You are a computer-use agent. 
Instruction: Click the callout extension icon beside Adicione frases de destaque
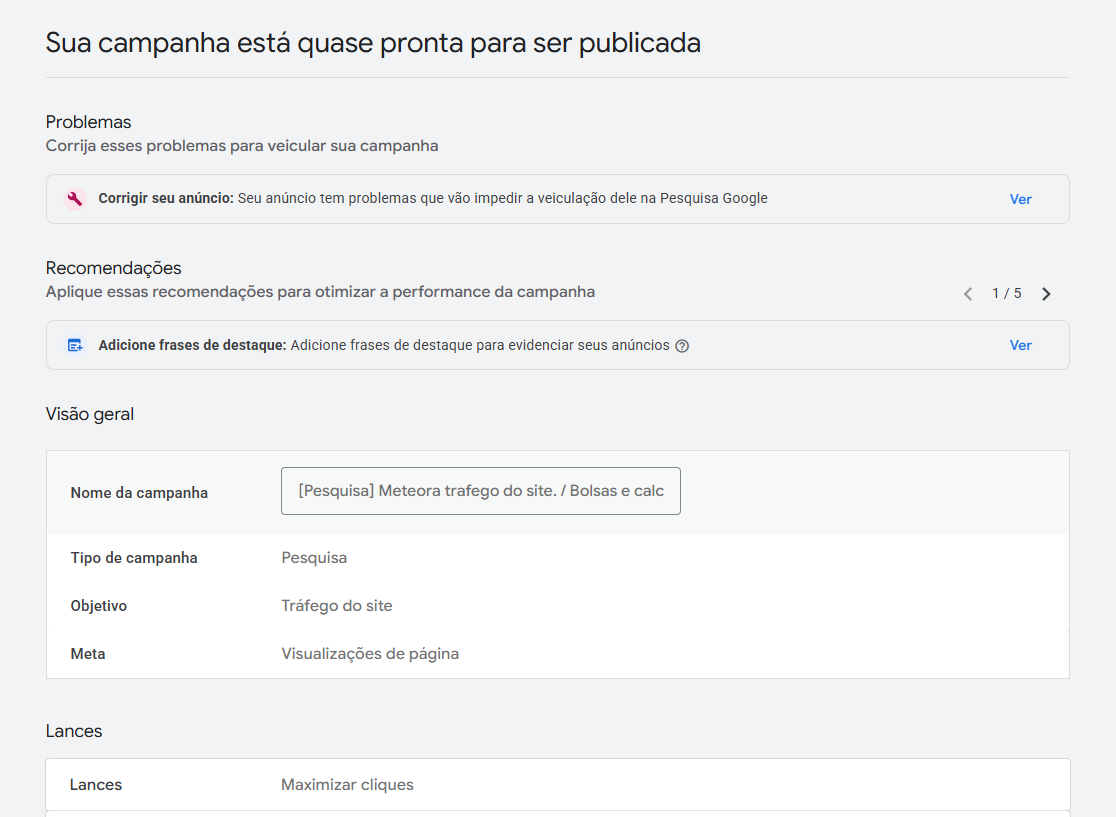click(75, 345)
